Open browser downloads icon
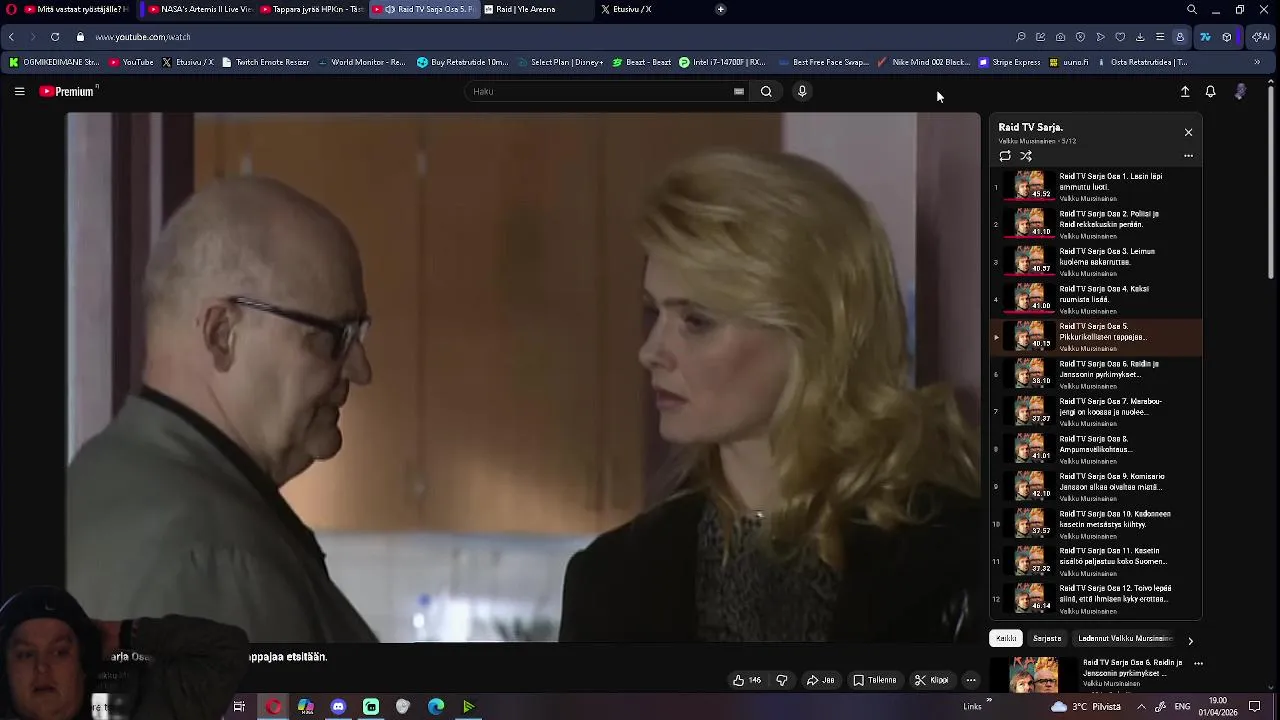 coord(1140,37)
